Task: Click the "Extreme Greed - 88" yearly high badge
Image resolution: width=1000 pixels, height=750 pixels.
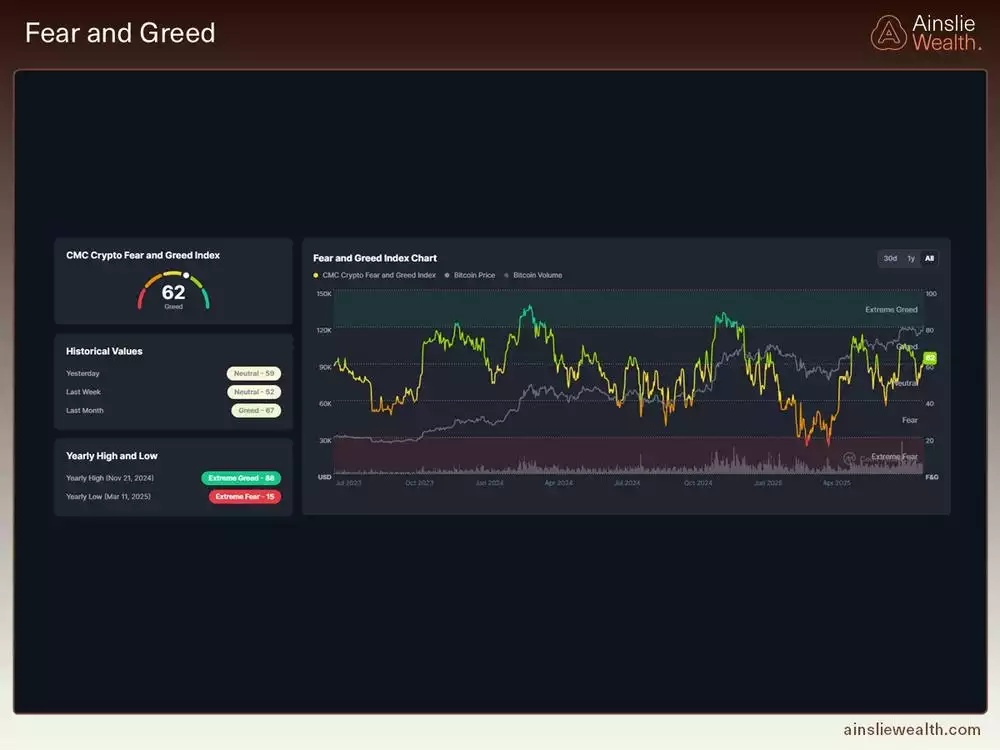Action: click(x=241, y=478)
